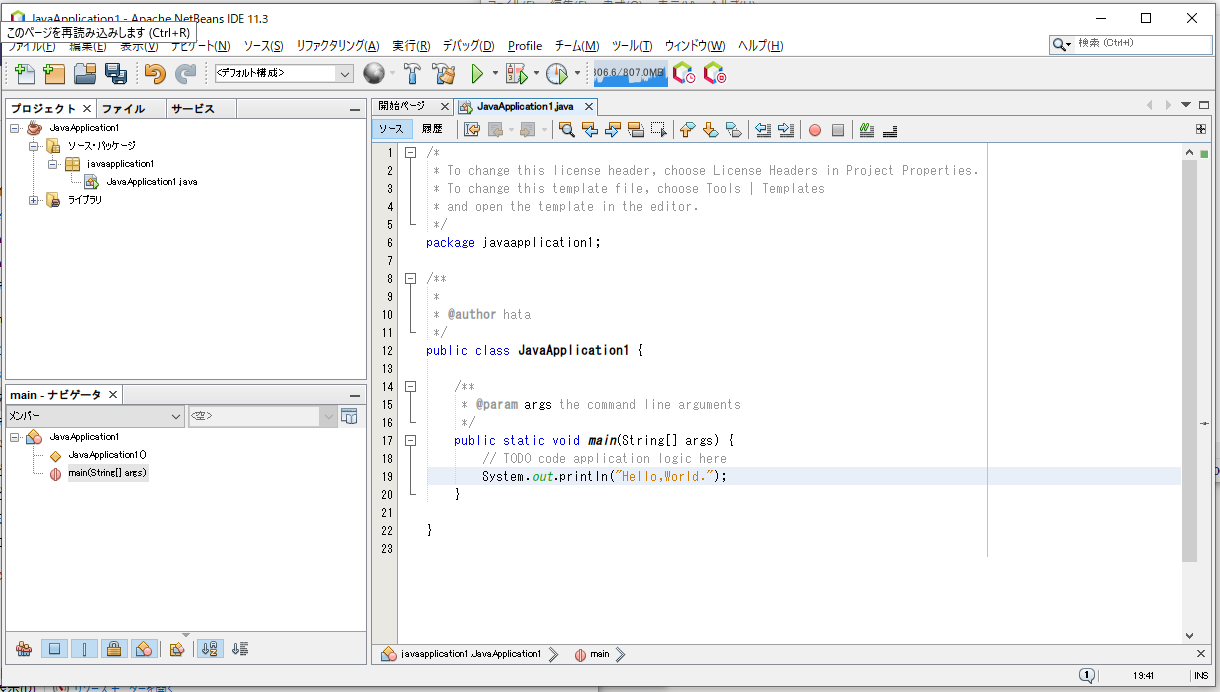The image size is (1220, 692).
Task: Expand the Libraries node in project tree
Action: pyautogui.click(x=34, y=200)
